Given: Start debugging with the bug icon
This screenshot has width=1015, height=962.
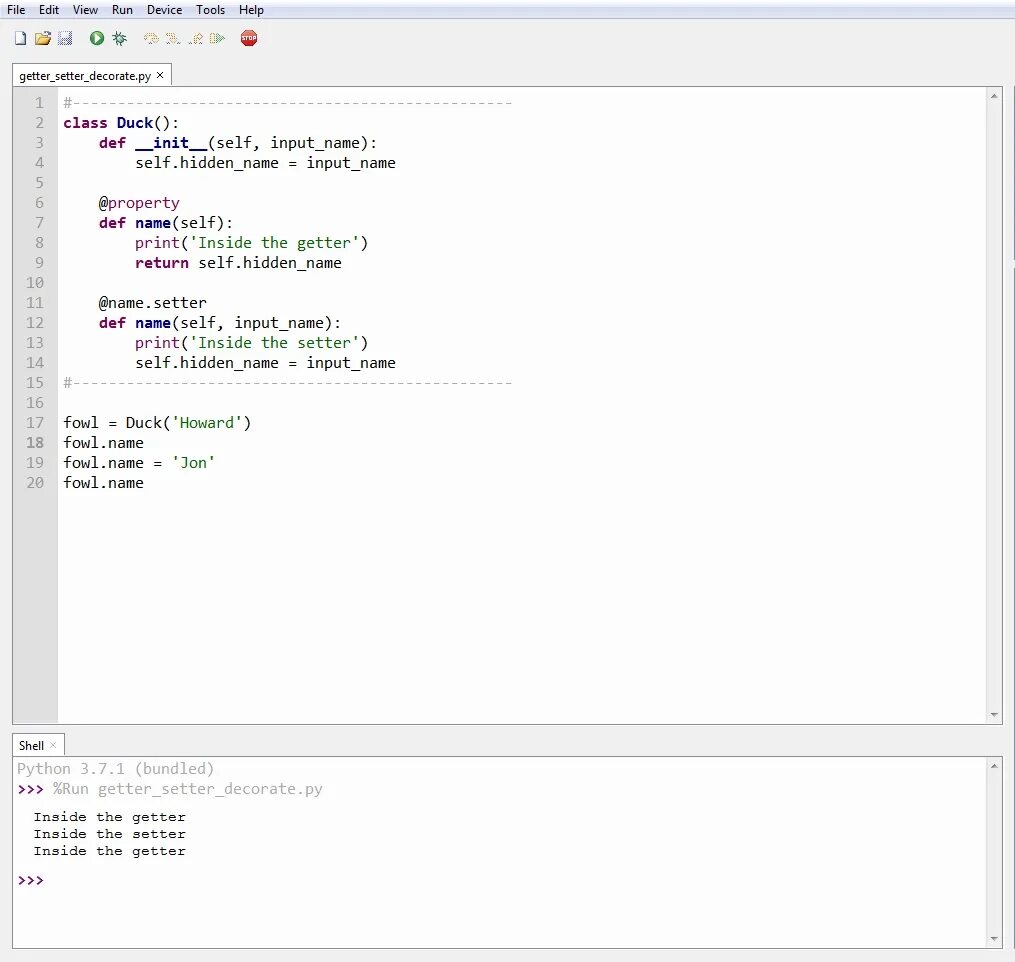Looking at the screenshot, I should coord(120,38).
